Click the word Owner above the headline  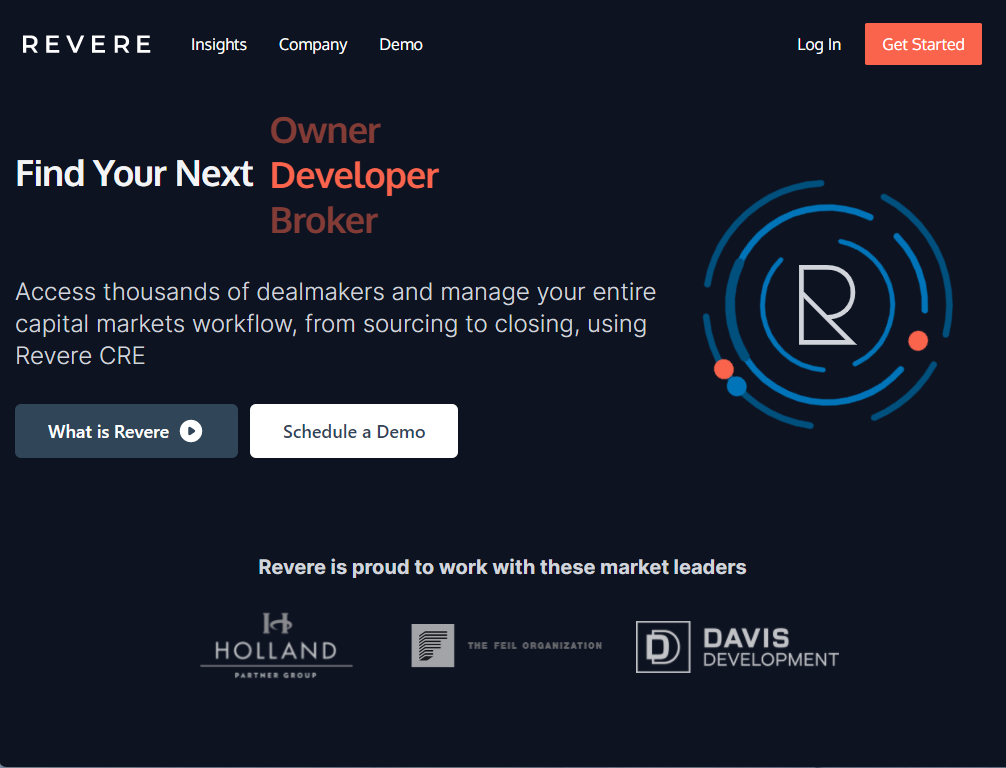[325, 130]
